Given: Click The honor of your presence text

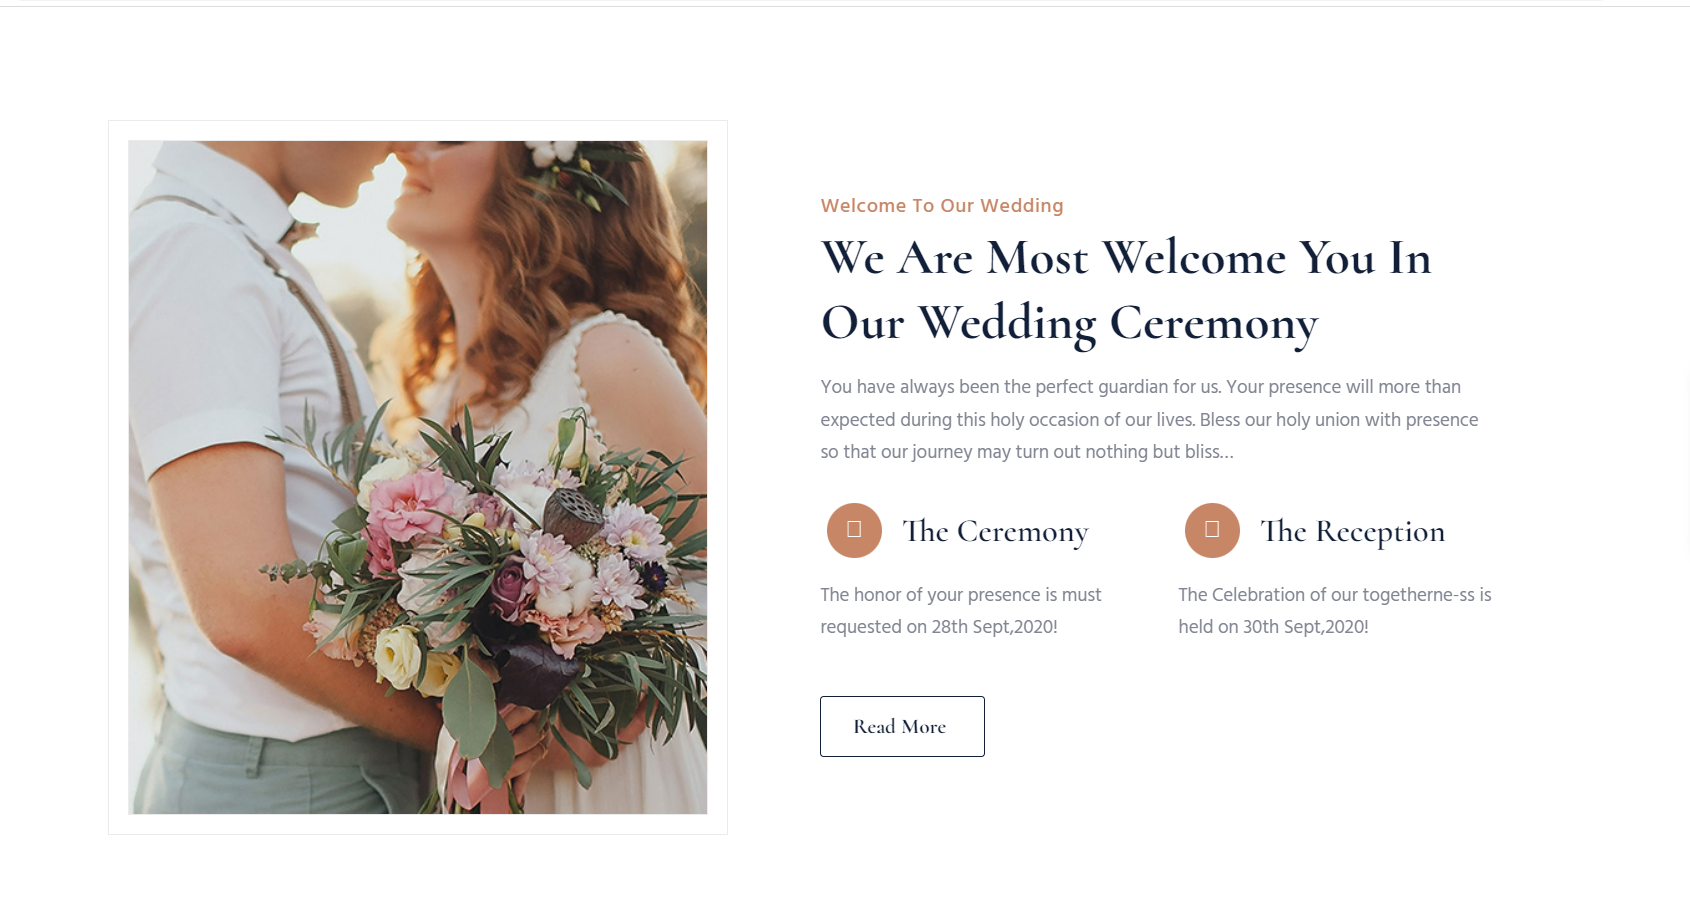Looking at the screenshot, I should tap(960, 595).
